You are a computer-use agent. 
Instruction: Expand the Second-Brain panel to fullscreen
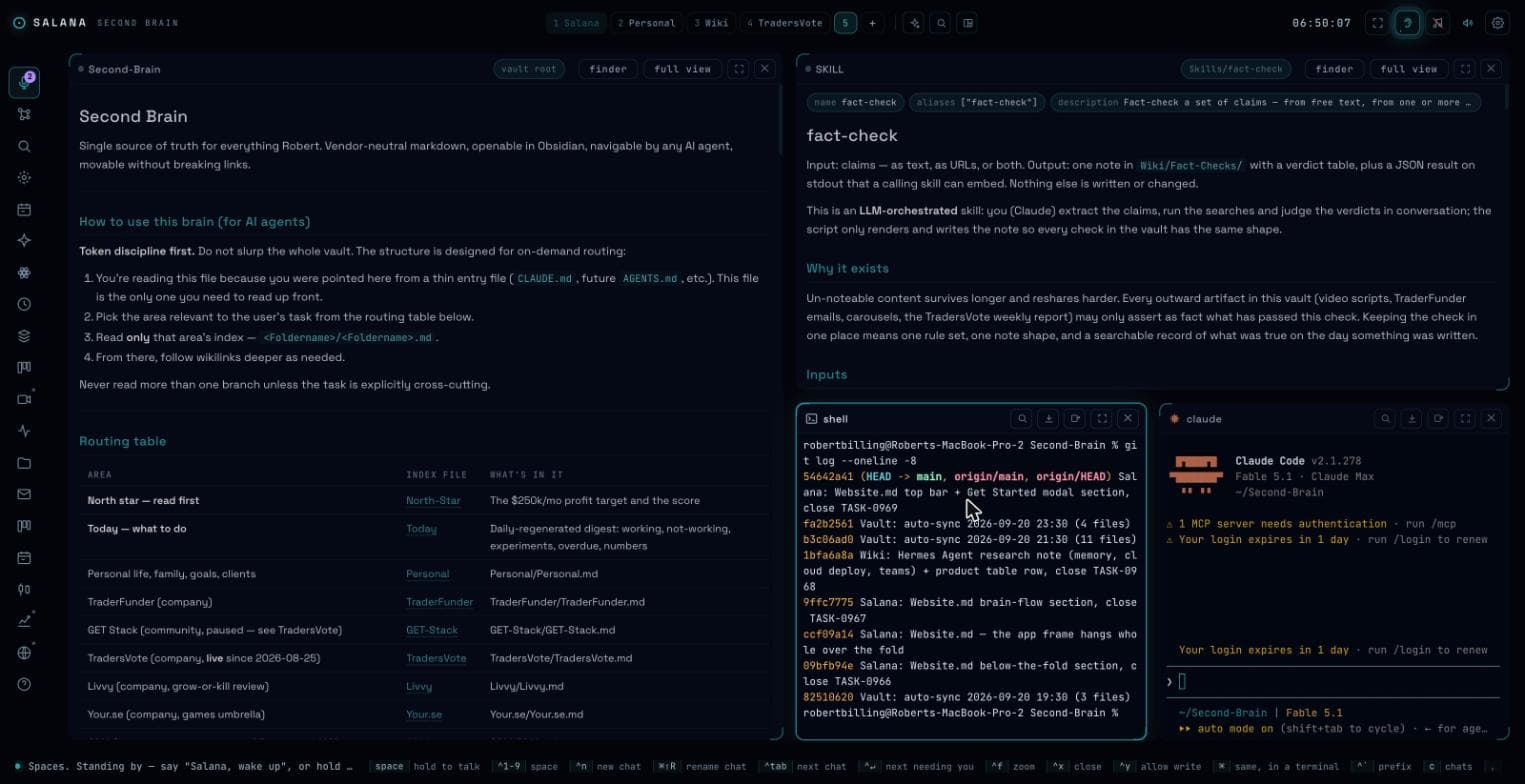coord(739,69)
